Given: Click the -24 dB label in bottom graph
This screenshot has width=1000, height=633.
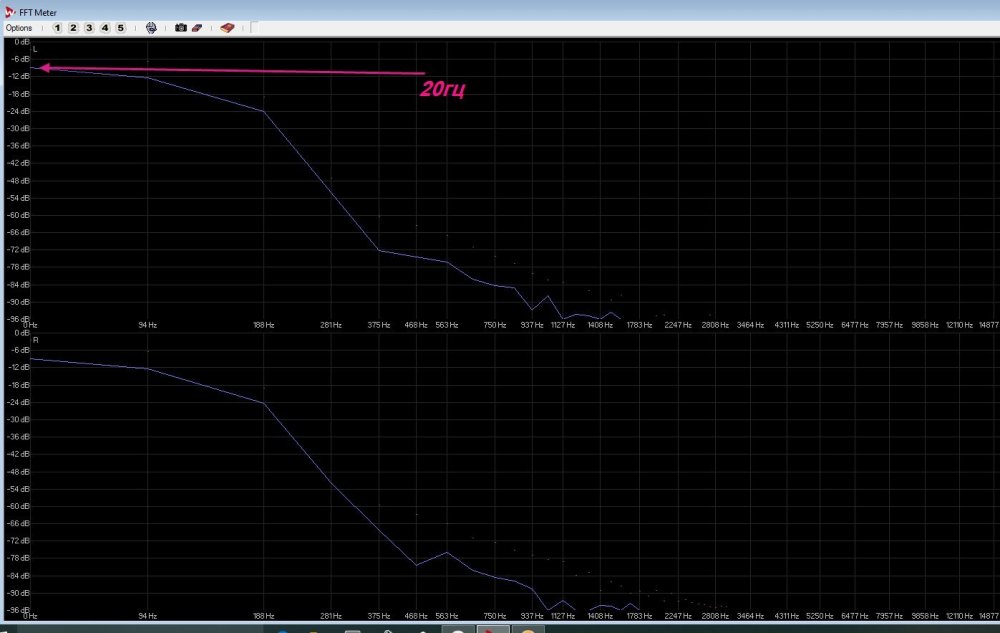Looking at the screenshot, I should coord(19,402).
